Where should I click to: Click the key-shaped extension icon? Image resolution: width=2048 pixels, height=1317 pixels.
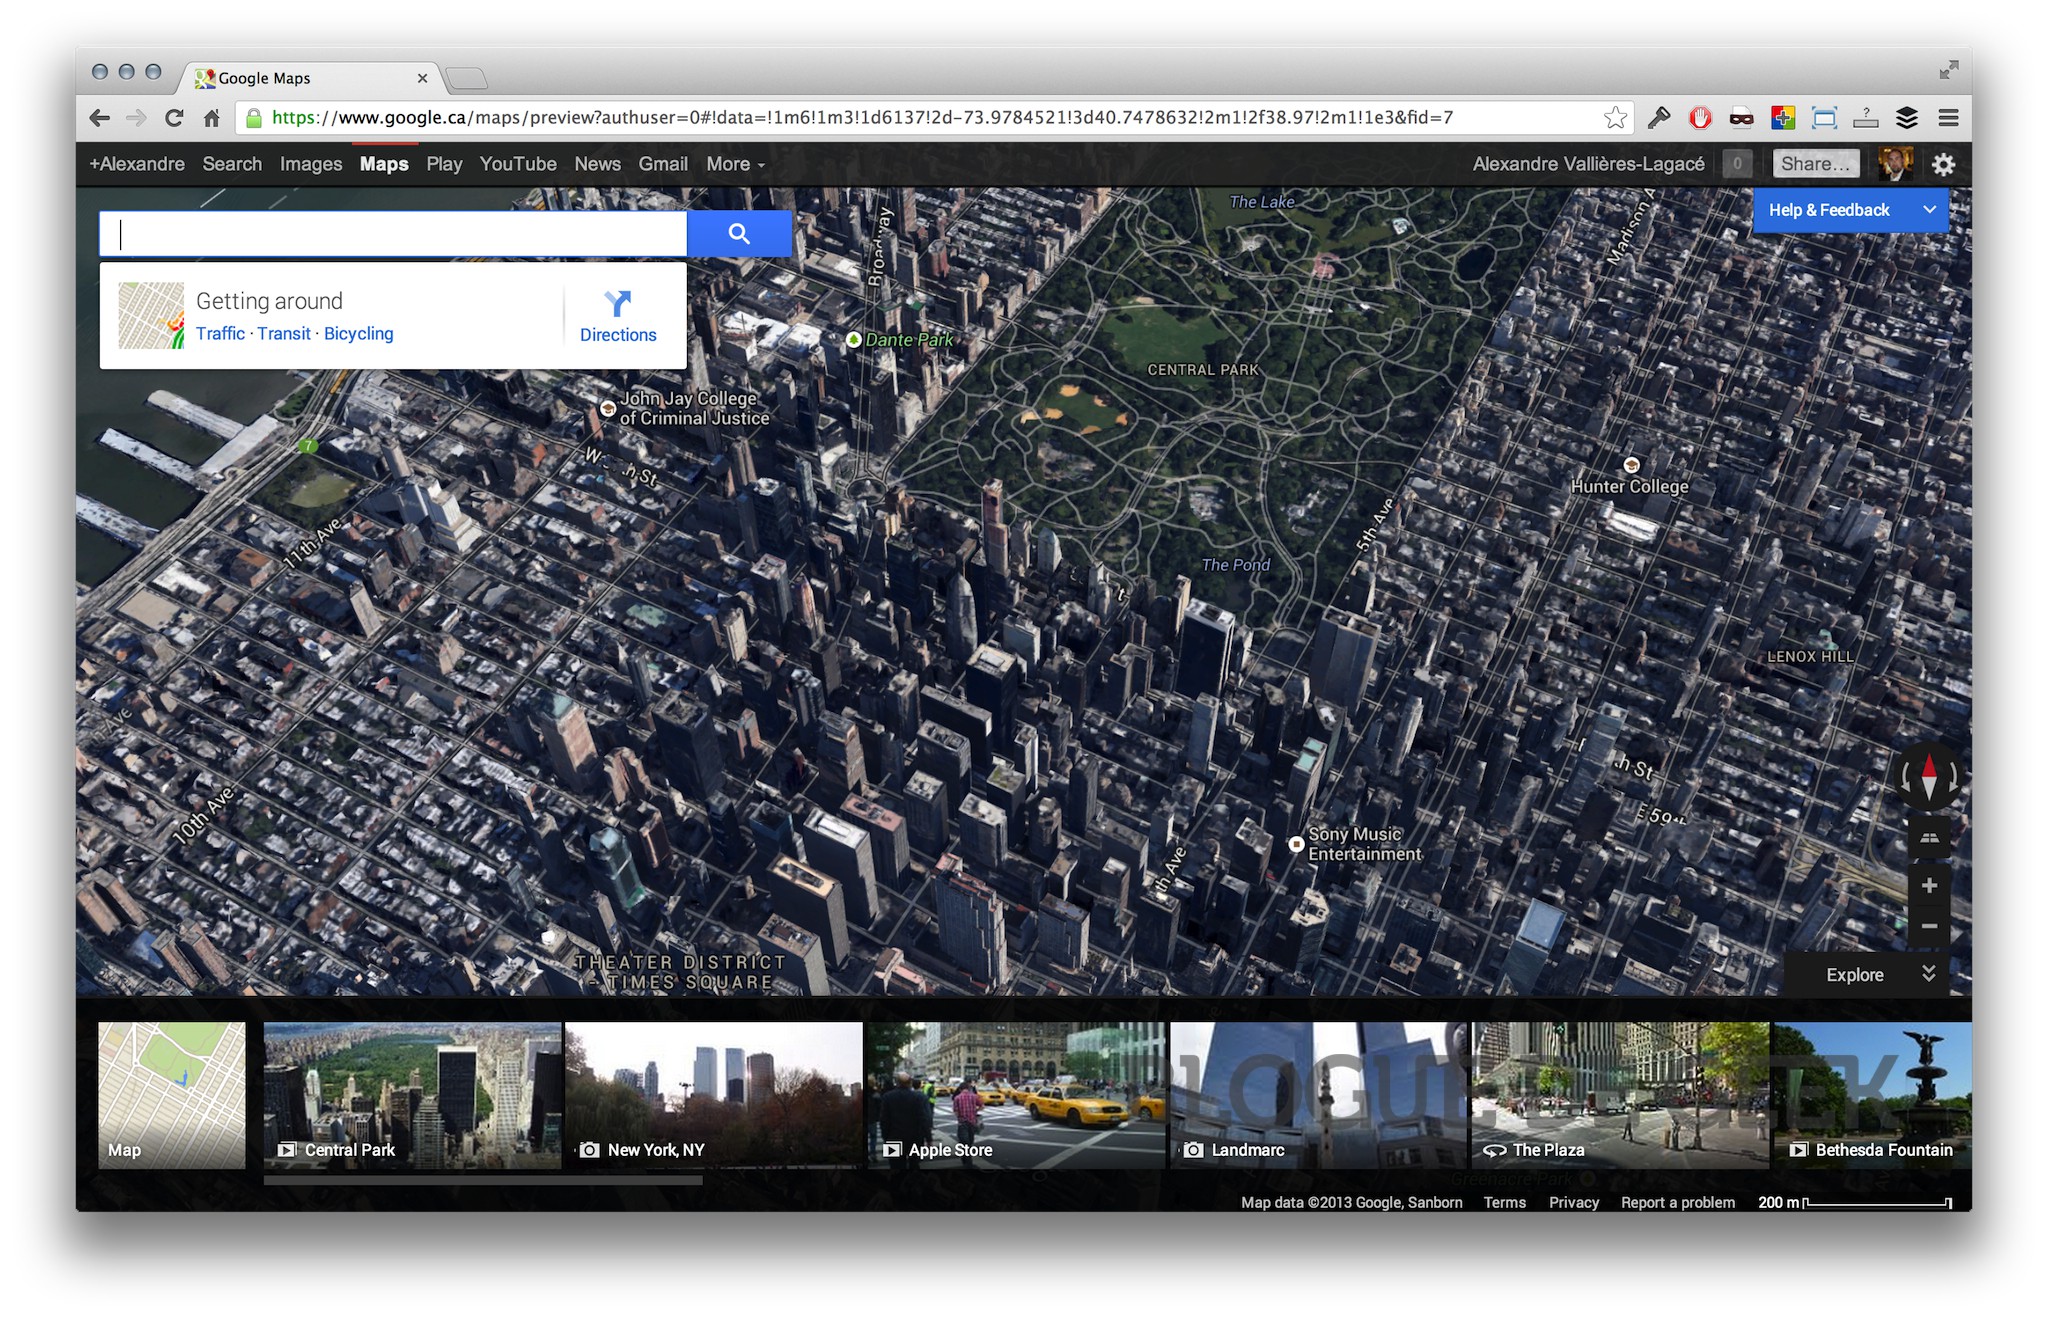(x=1659, y=118)
